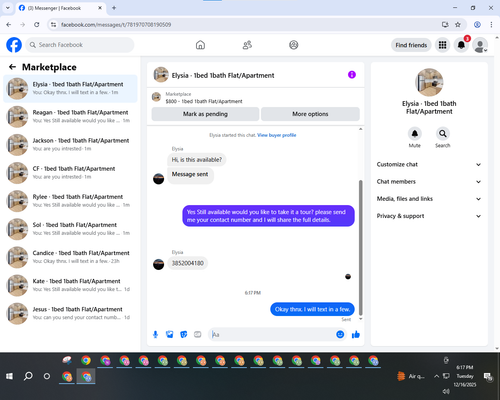Open the purple conversation information icon

pyautogui.click(x=352, y=75)
